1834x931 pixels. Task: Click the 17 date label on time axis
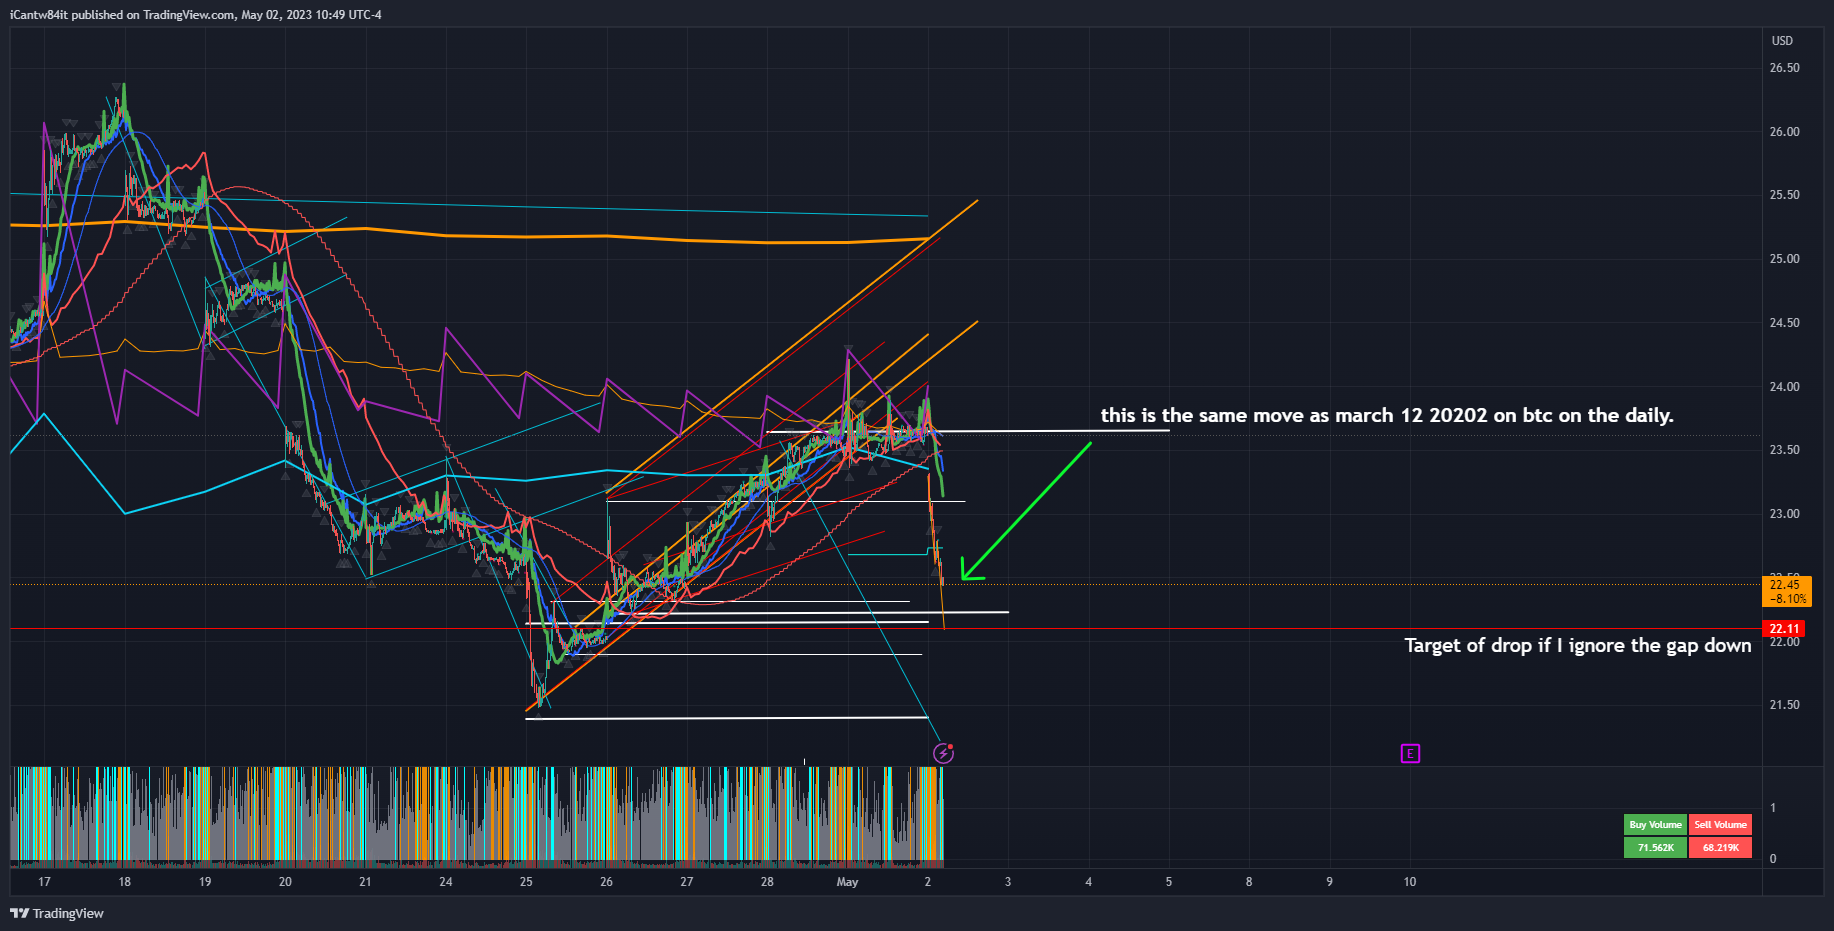click(44, 882)
